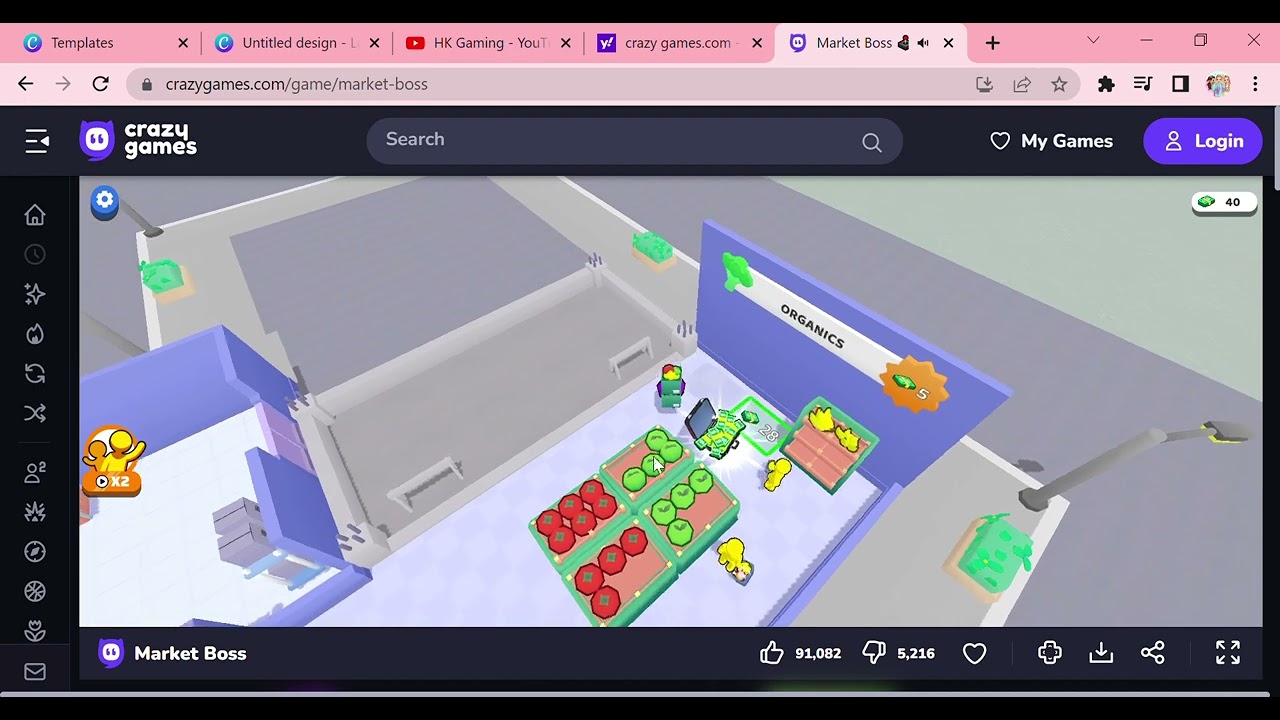This screenshot has width=1280, height=720.
Task: Open Trending games flame icon
Action: click(35, 334)
